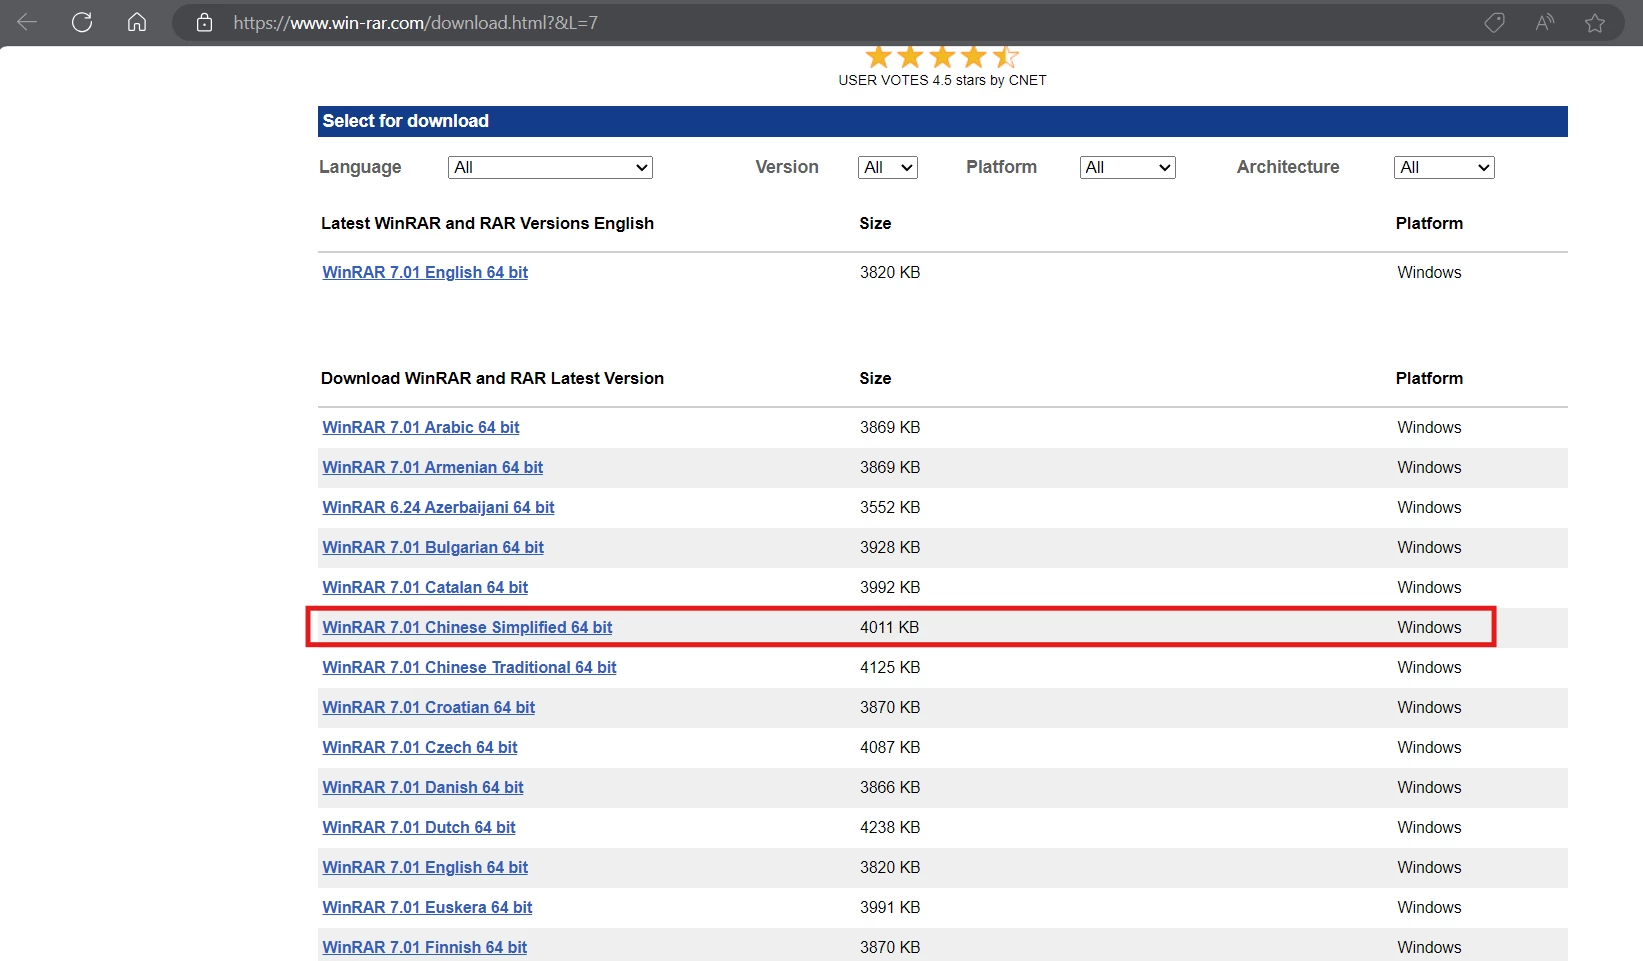The image size is (1643, 961).
Task: Download WinRAR 7.01 Czech 64 bit
Action: click(420, 747)
